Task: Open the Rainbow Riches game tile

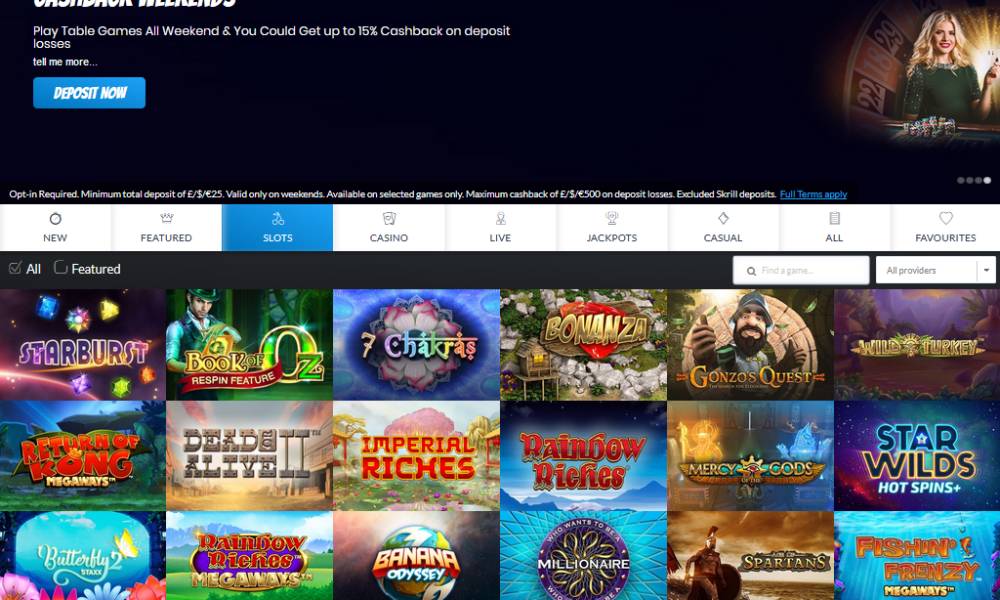Action: [584, 456]
